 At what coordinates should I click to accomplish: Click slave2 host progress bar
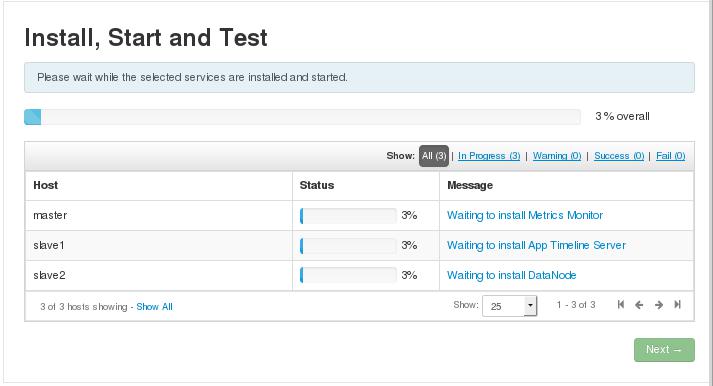348,276
